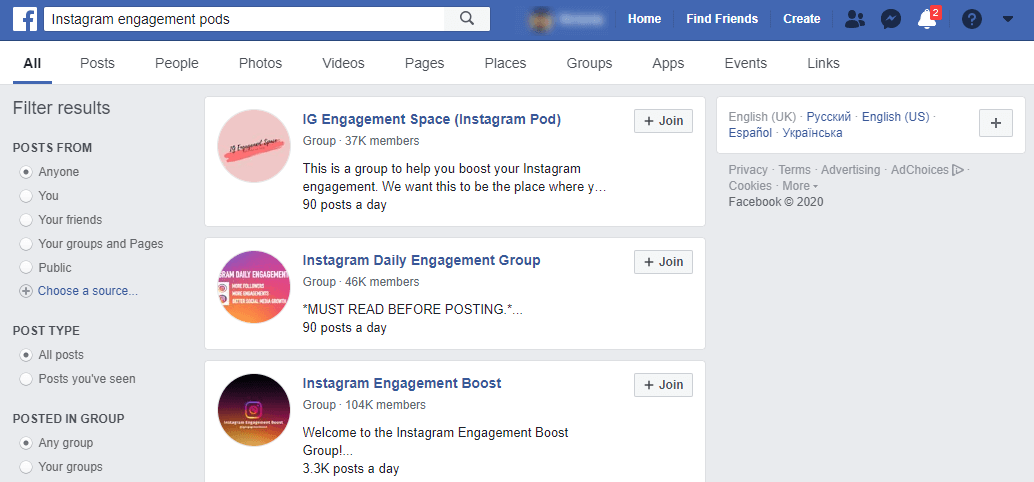Switch to the Links tab

824,63
